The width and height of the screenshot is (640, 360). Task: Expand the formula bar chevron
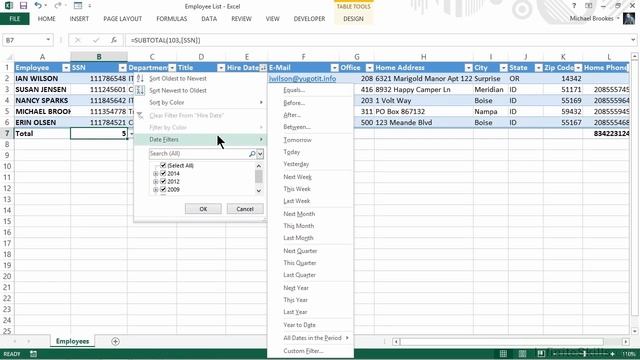click(633, 40)
